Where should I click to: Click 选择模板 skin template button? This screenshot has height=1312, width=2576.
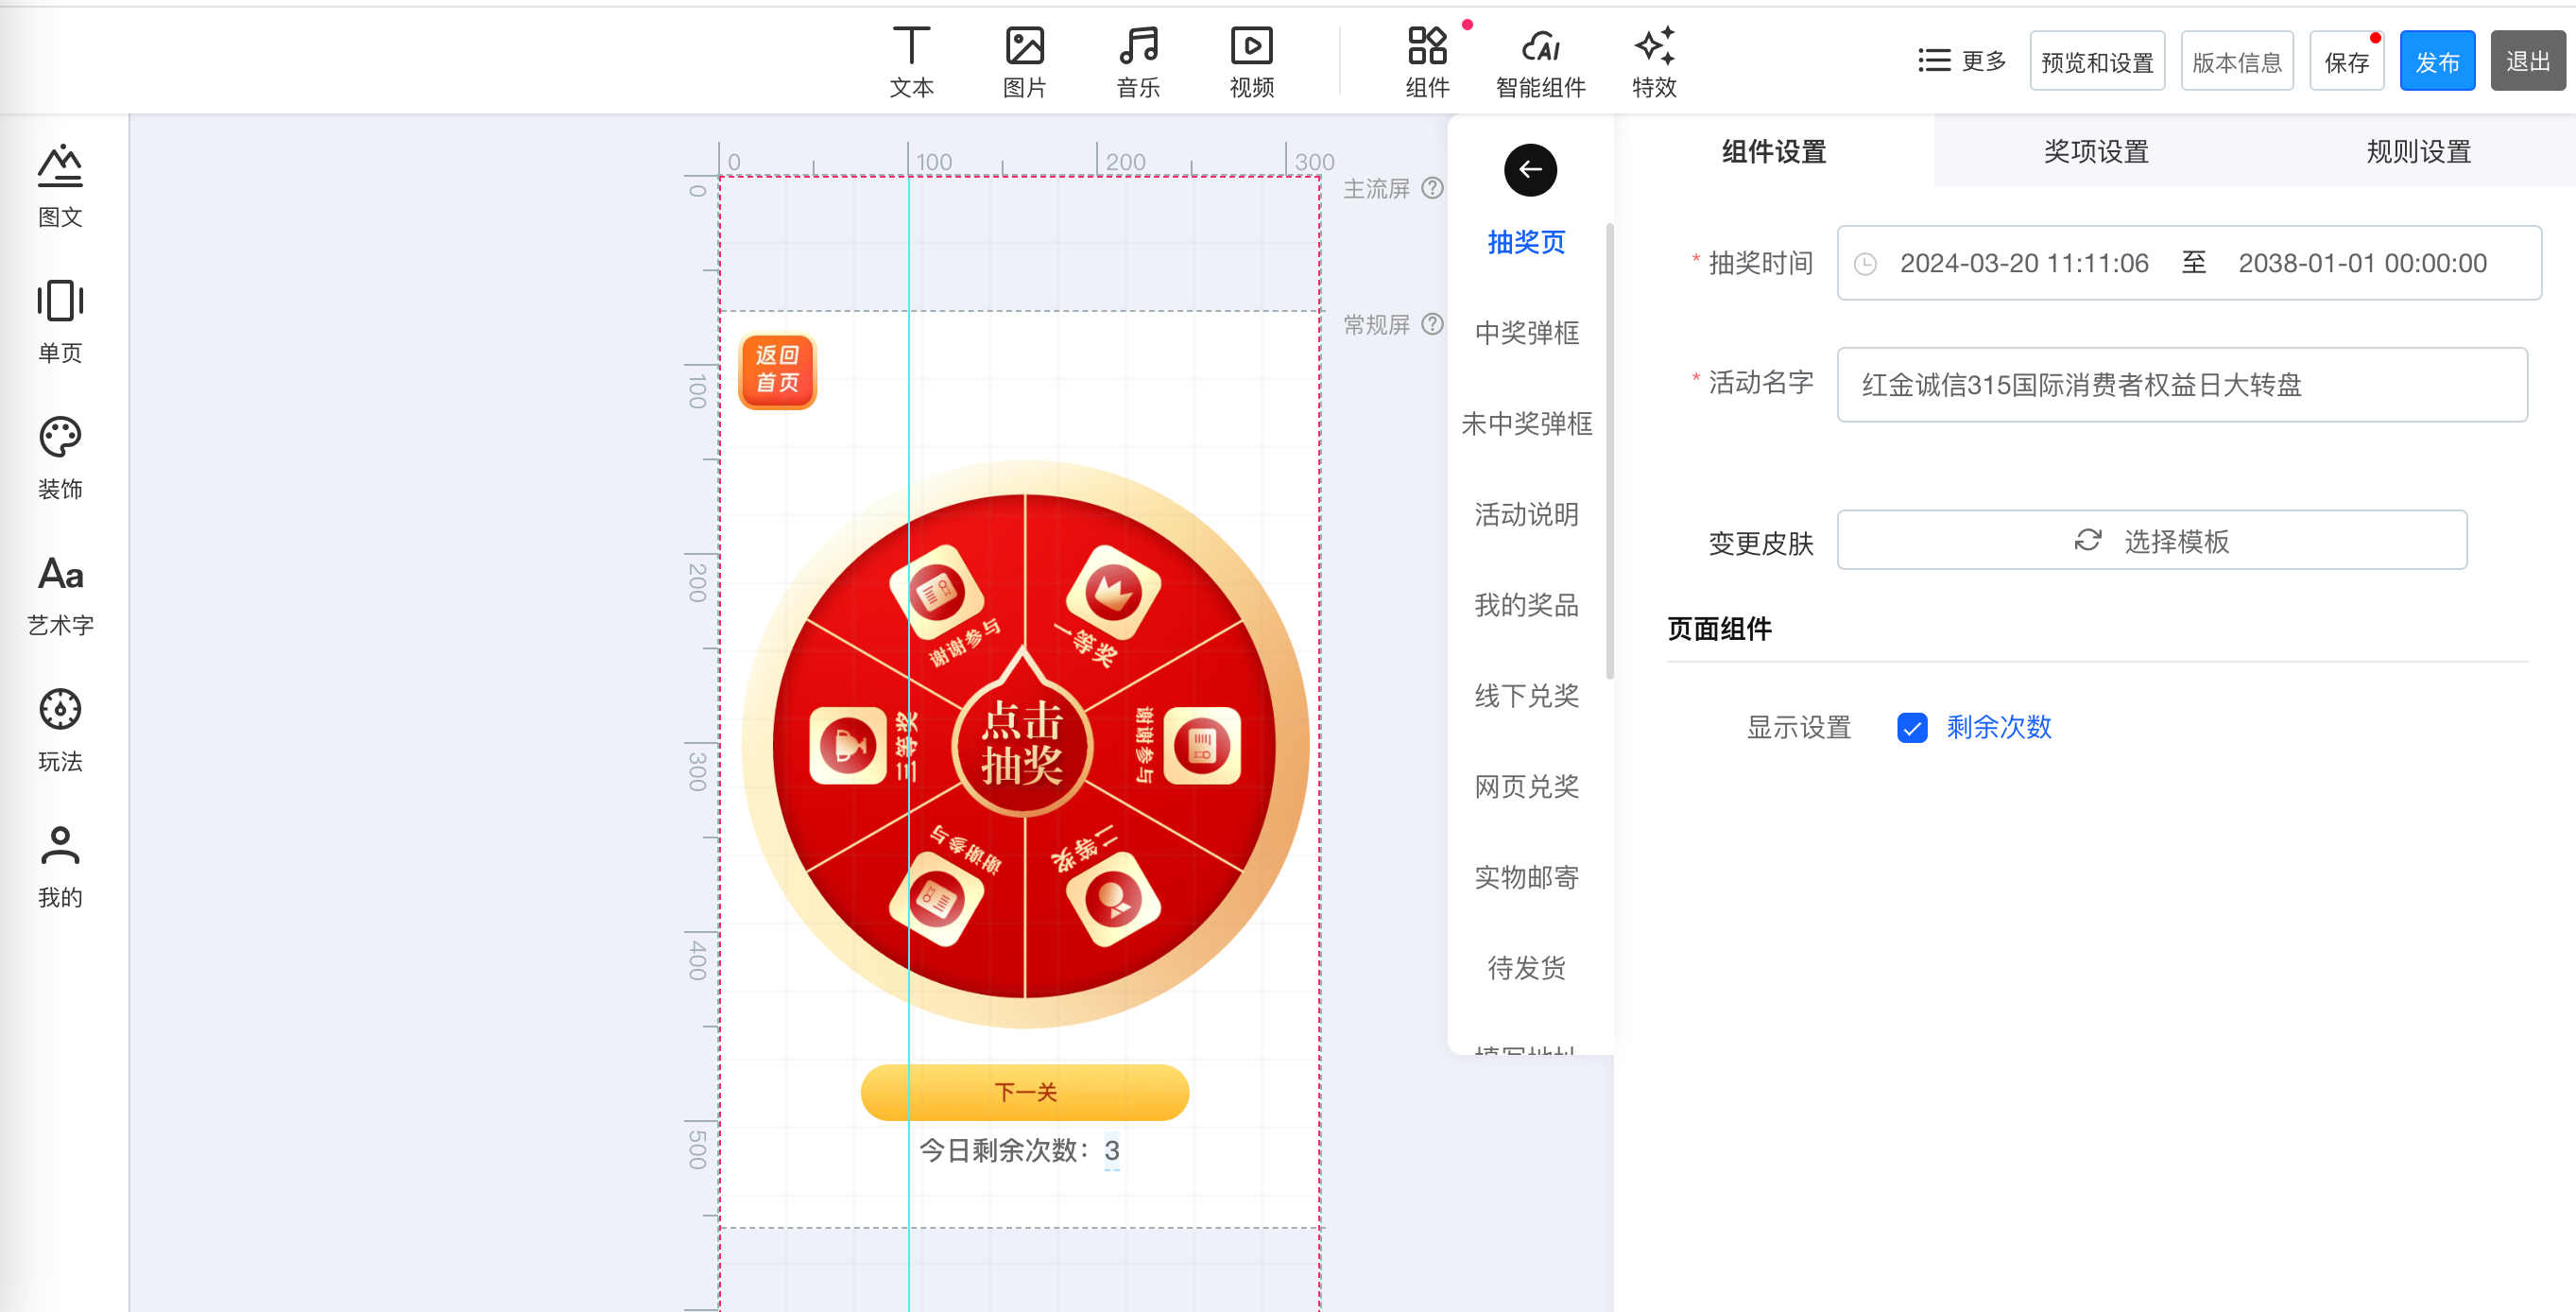(x=2152, y=540)
